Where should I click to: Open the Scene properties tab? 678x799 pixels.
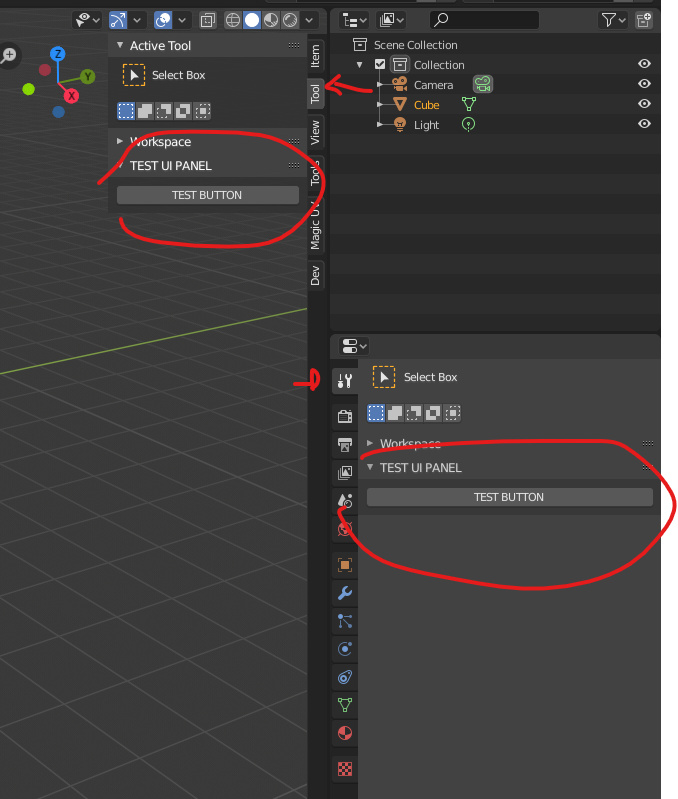[x=345, y=500]
